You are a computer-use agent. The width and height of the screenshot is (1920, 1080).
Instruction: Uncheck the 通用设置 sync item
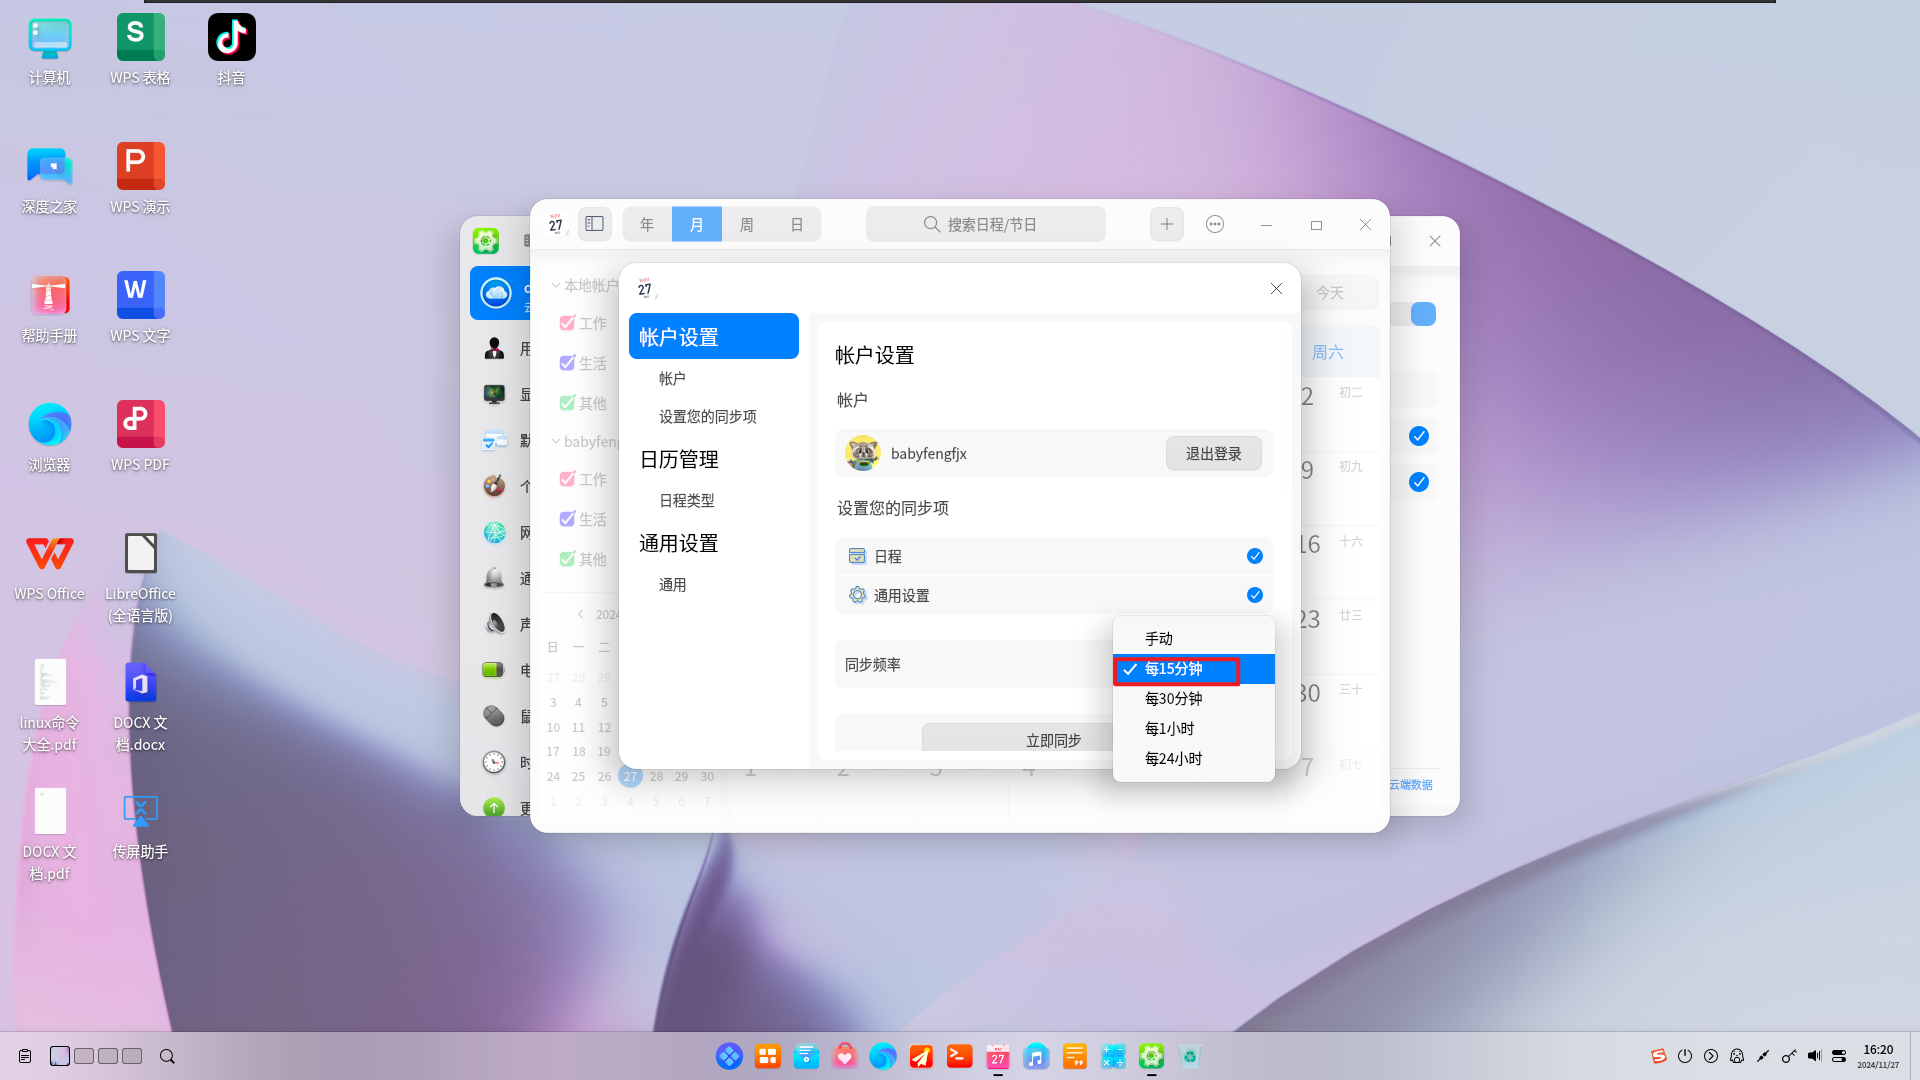point(1255,595)
